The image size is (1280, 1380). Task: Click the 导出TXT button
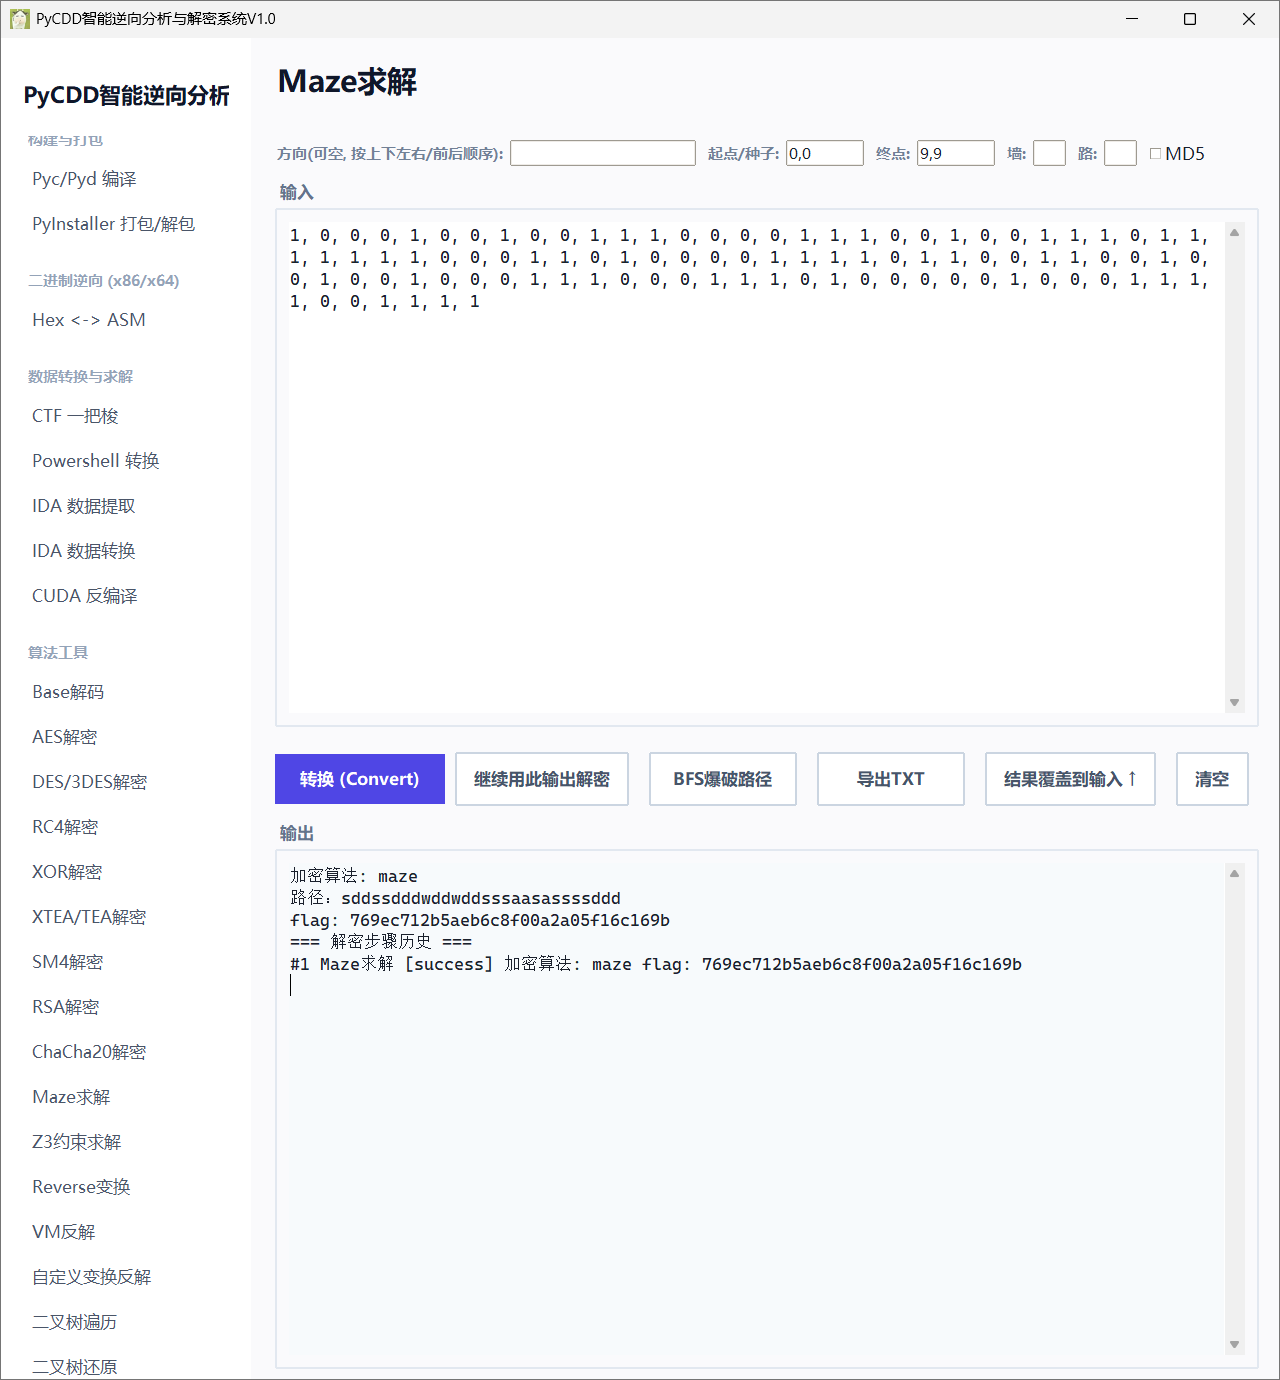(x=891, y=779)
